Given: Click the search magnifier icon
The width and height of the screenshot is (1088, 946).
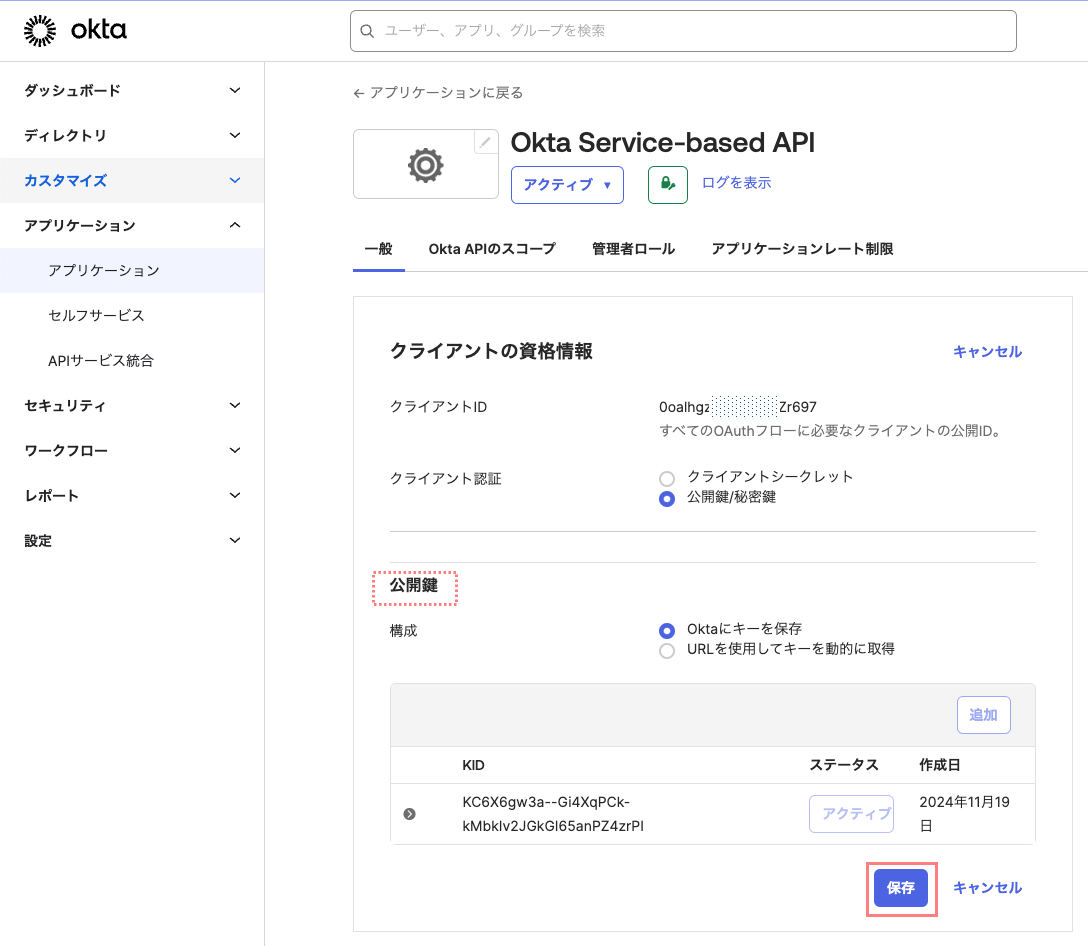Looking at the screenshot, I should pyautogui.click(x=368, y=31).
